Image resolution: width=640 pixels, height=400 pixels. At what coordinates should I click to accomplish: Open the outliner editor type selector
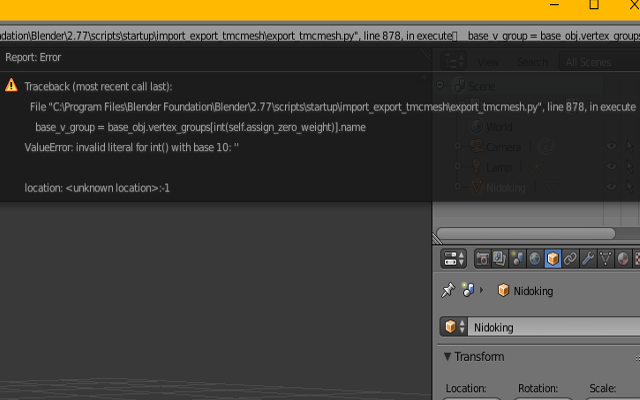pyautogui.click(x=453, y=62)
